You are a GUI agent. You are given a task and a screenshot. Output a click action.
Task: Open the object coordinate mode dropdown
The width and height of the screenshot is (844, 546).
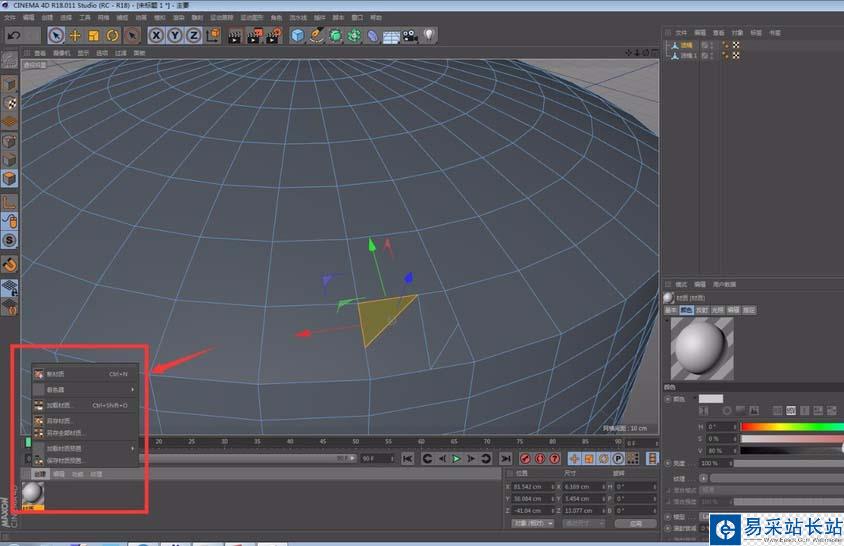[533, 523]
